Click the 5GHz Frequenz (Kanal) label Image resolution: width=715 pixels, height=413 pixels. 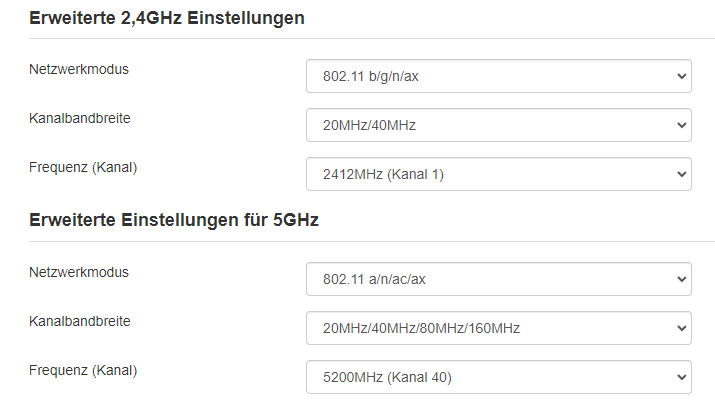coord(83,370)
